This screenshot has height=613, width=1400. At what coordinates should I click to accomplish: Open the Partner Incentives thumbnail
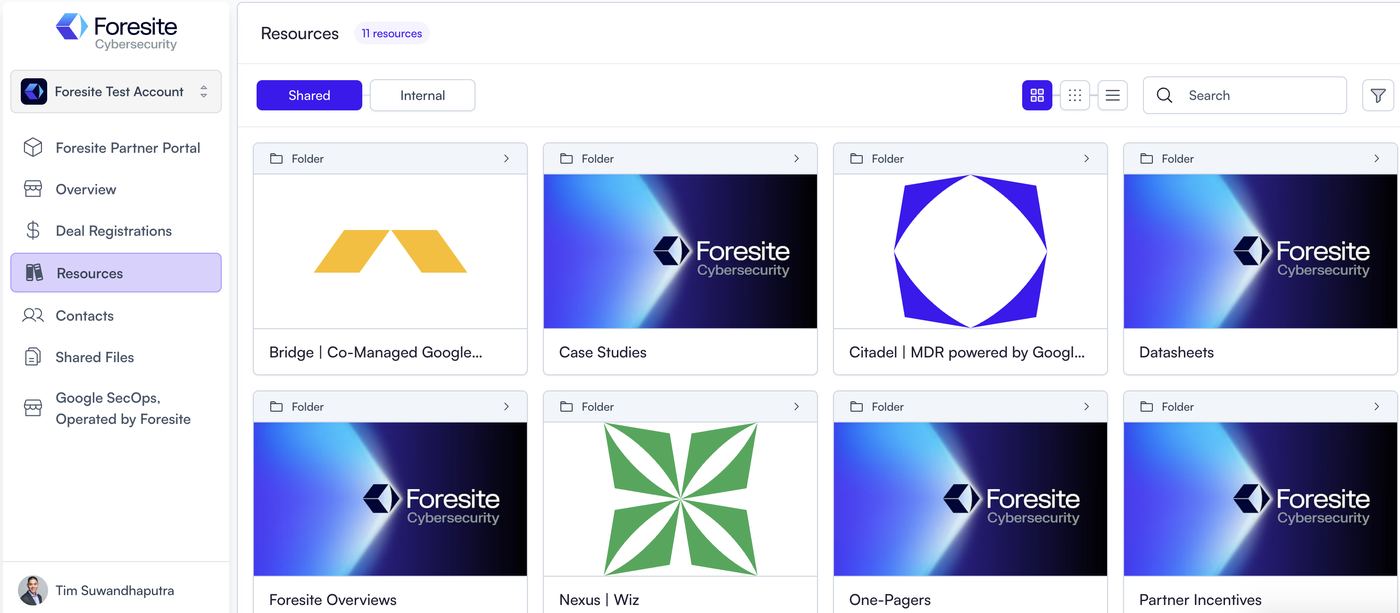[x=1260, y=499]
